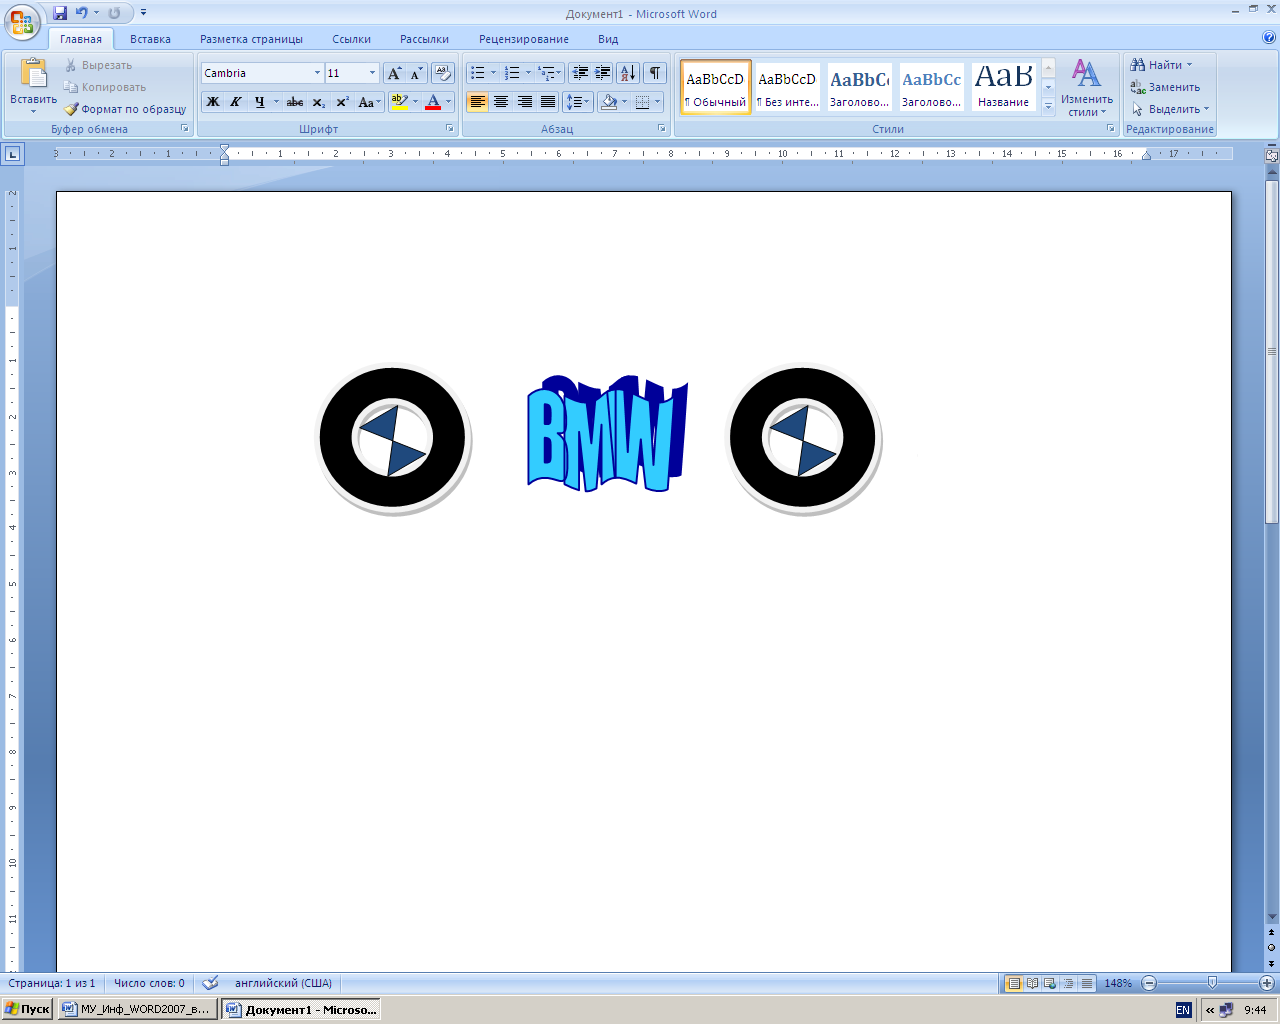Toggle subscript formatting
The height and width of the screenshot is (1024, 1280).
coord(318,102)
